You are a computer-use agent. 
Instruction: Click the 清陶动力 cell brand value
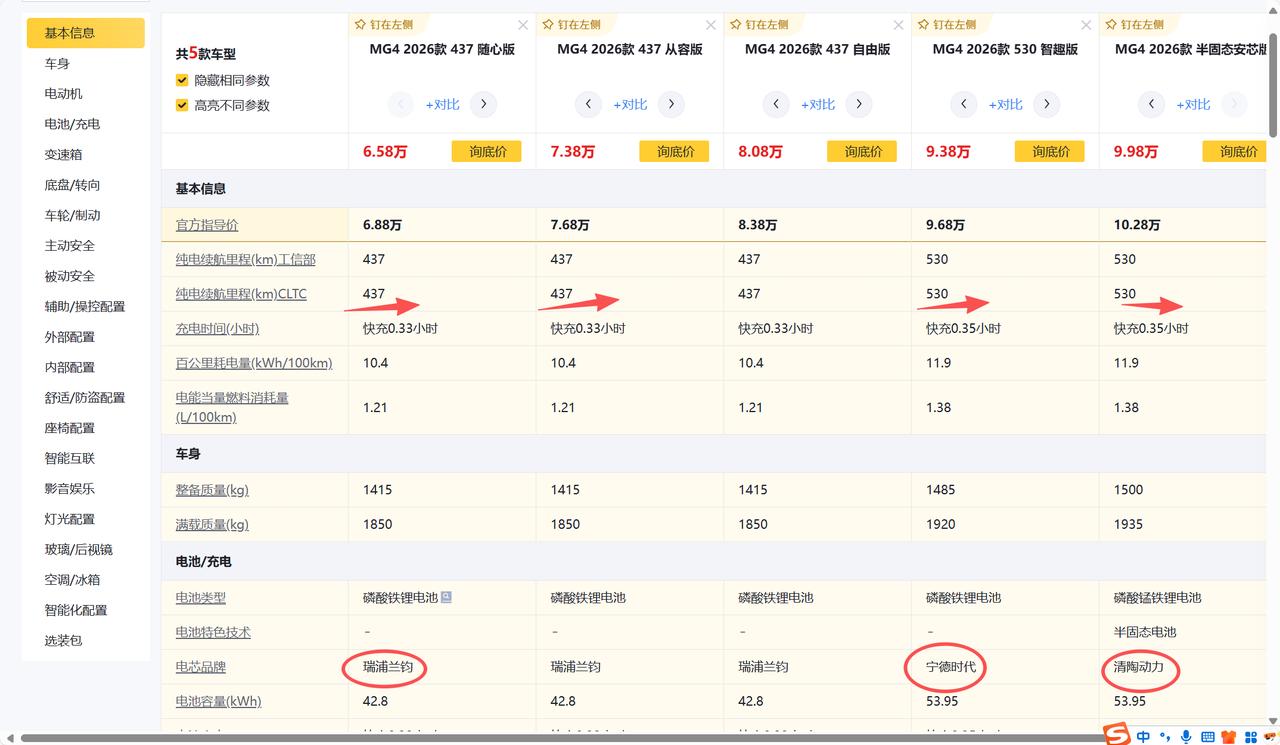1139,667
